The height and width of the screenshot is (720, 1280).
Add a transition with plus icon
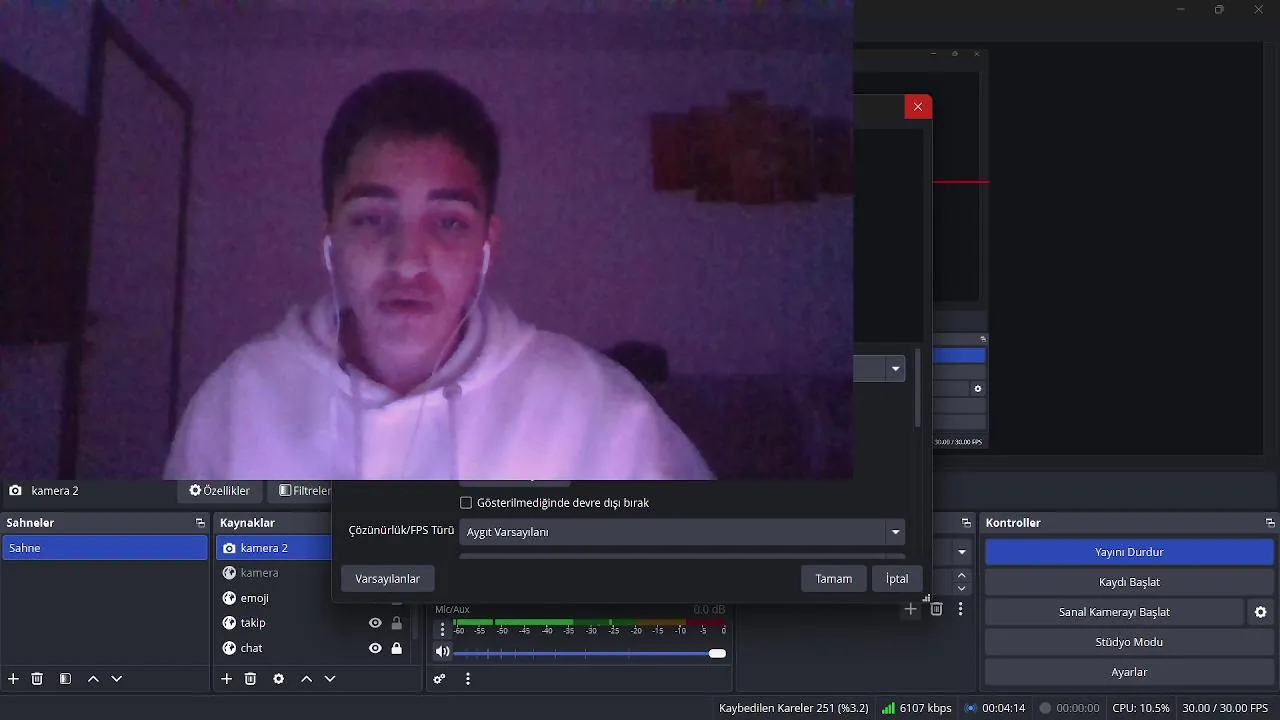[x=911, y=608]
